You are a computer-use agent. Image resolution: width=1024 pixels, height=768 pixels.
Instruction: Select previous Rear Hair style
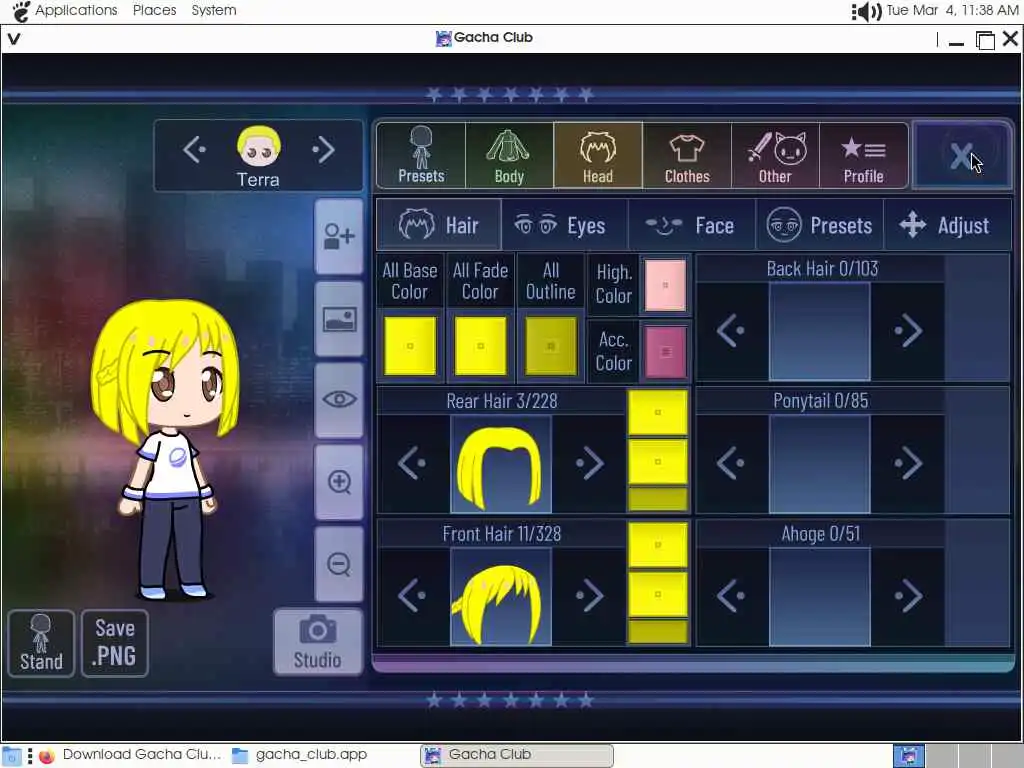pos(412,463)
